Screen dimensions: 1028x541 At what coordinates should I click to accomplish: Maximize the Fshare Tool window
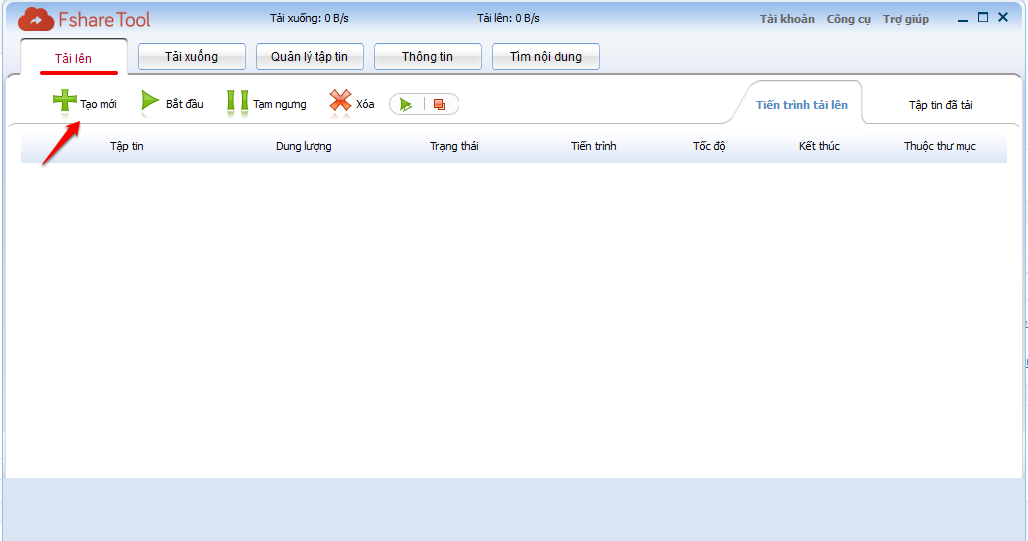click(983, 17)
